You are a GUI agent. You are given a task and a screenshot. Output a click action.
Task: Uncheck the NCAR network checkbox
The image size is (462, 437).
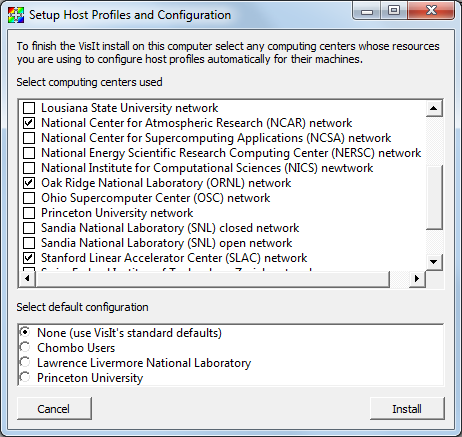tap(29, 123)
